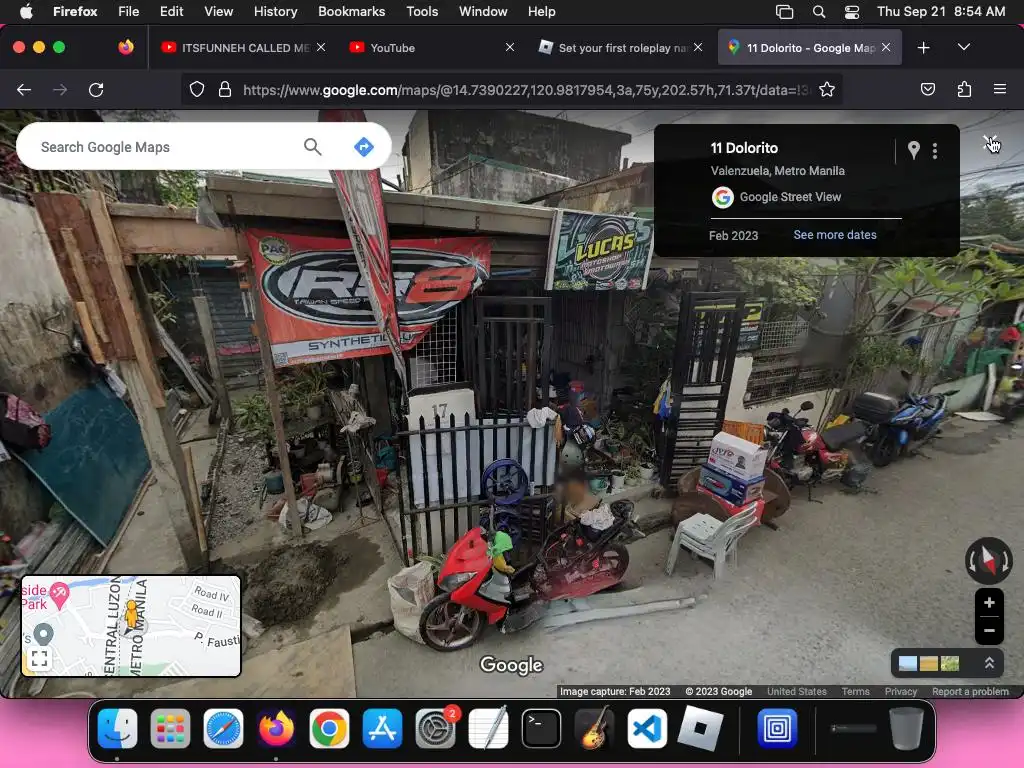The image size is (1024, 768).
Task: Expand the list all tabs chevron
Action: coord(963,47)
